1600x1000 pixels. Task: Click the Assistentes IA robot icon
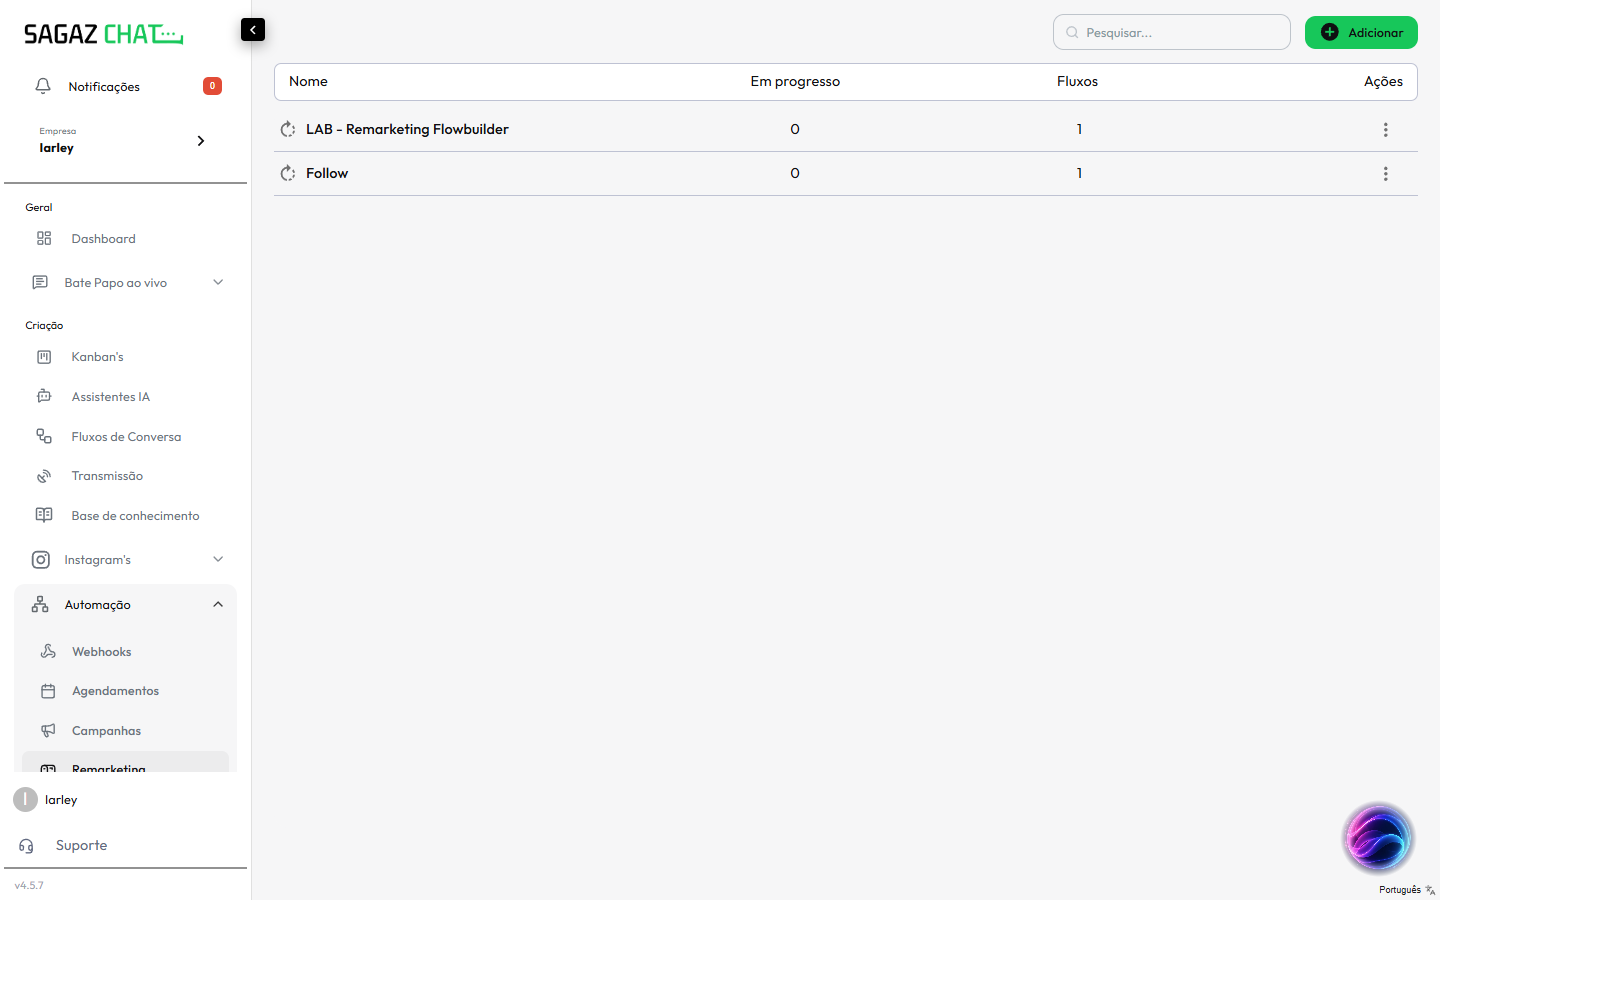click(x=44, y=396)
